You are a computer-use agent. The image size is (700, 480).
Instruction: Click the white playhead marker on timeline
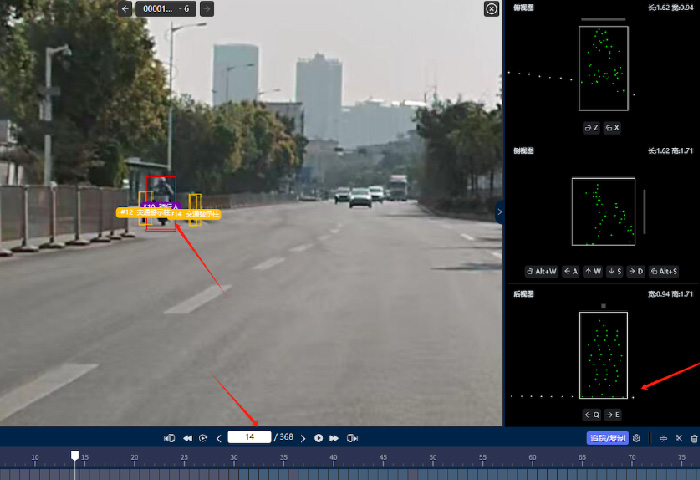[74, 456]
